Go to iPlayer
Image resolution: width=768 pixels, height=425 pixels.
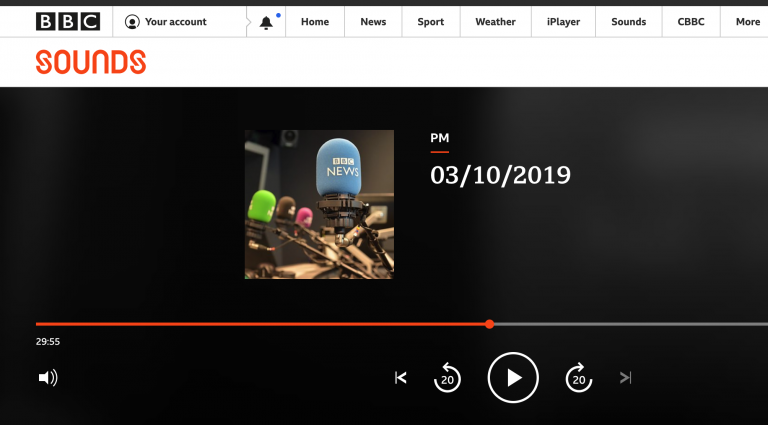563,22
